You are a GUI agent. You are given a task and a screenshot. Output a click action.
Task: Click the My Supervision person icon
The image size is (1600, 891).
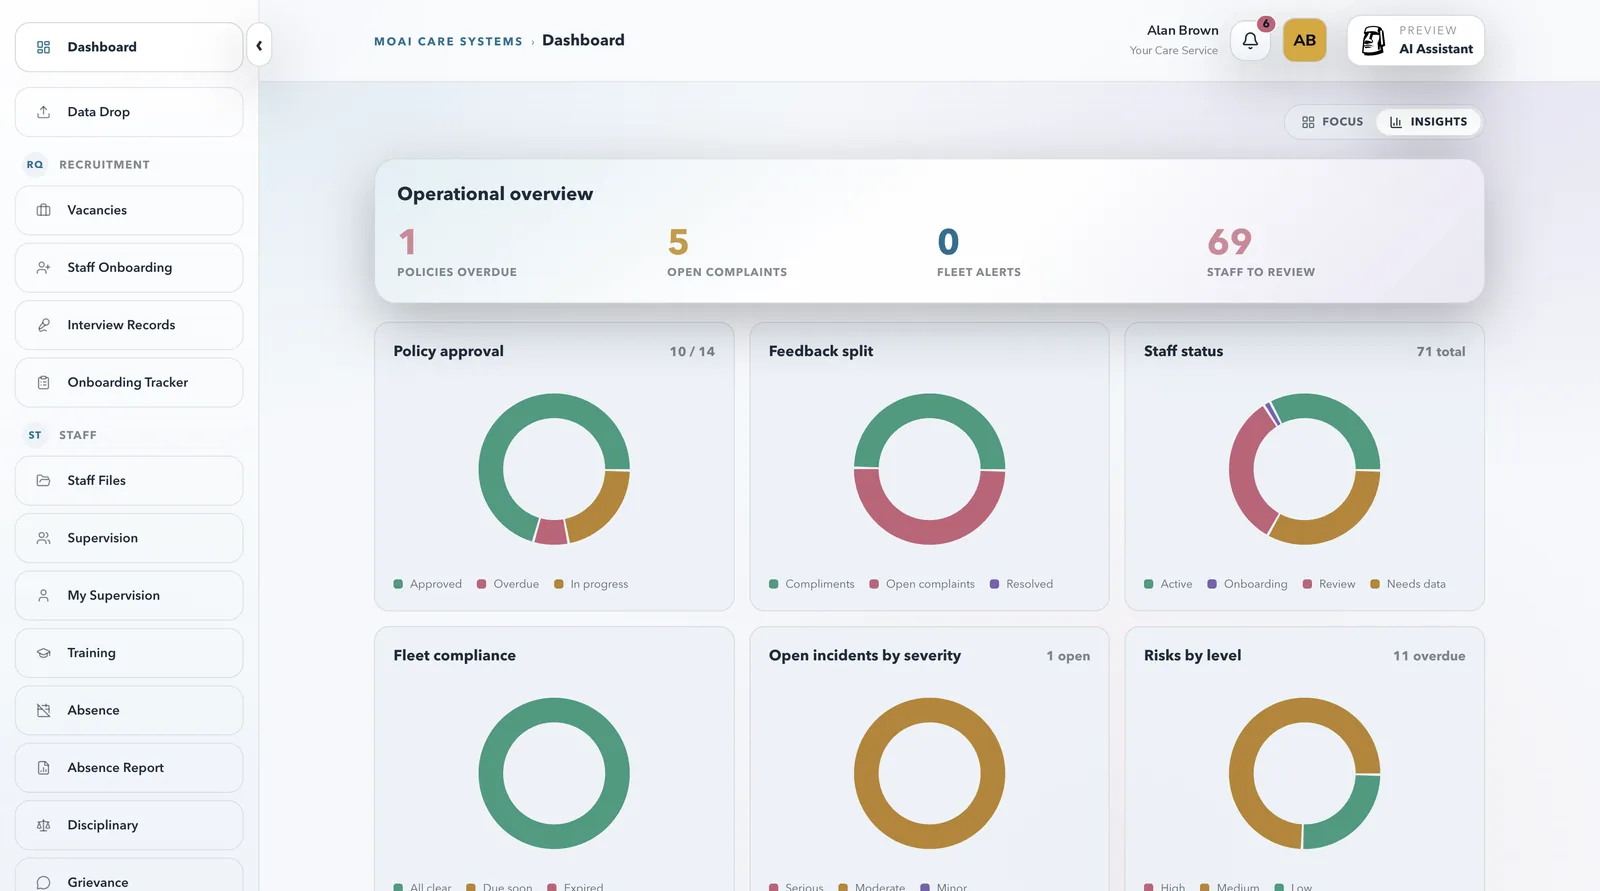click(x=44, y=596)
